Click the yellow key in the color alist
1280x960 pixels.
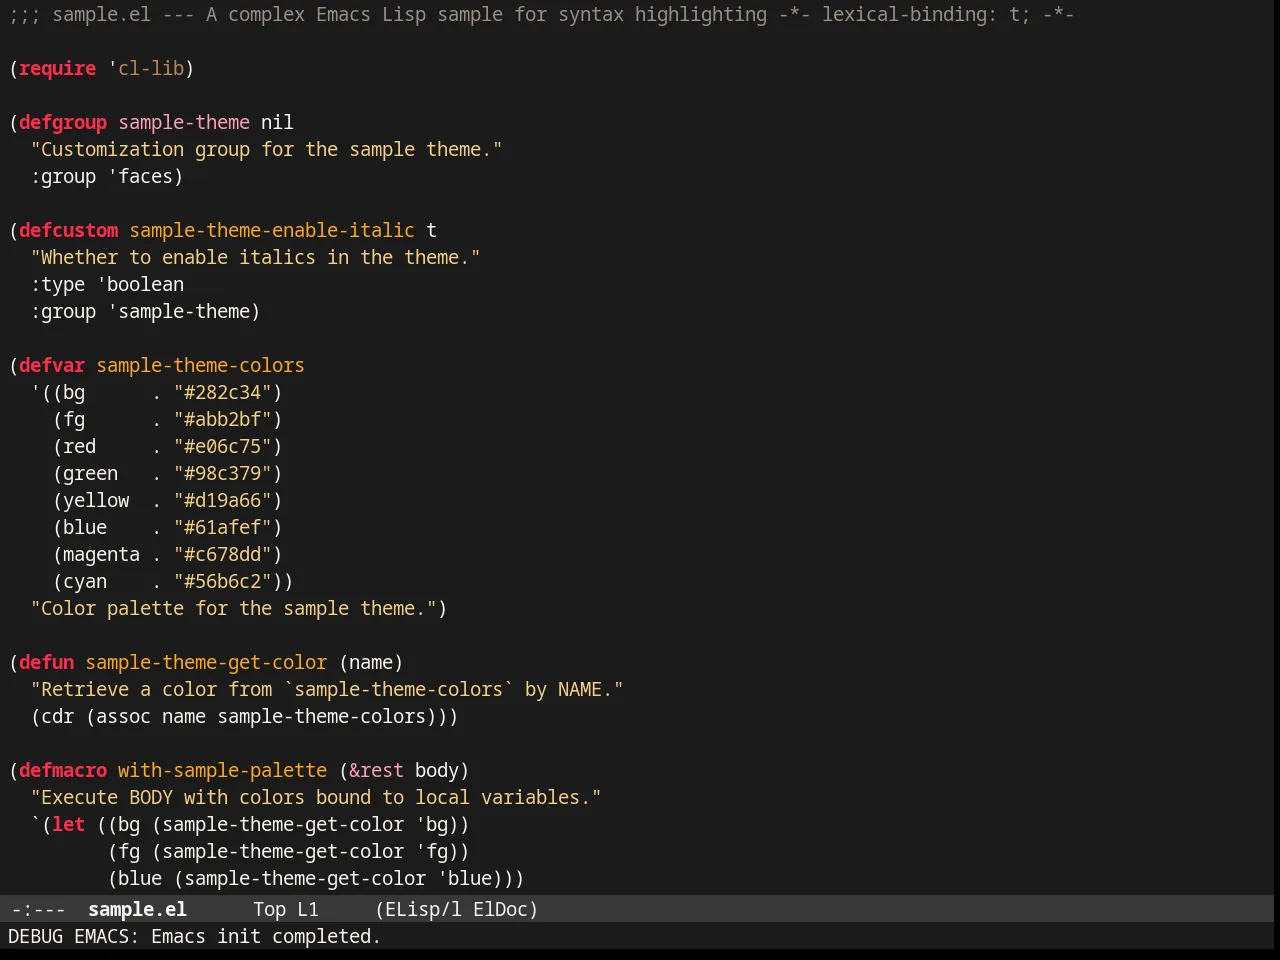(96, 500)
